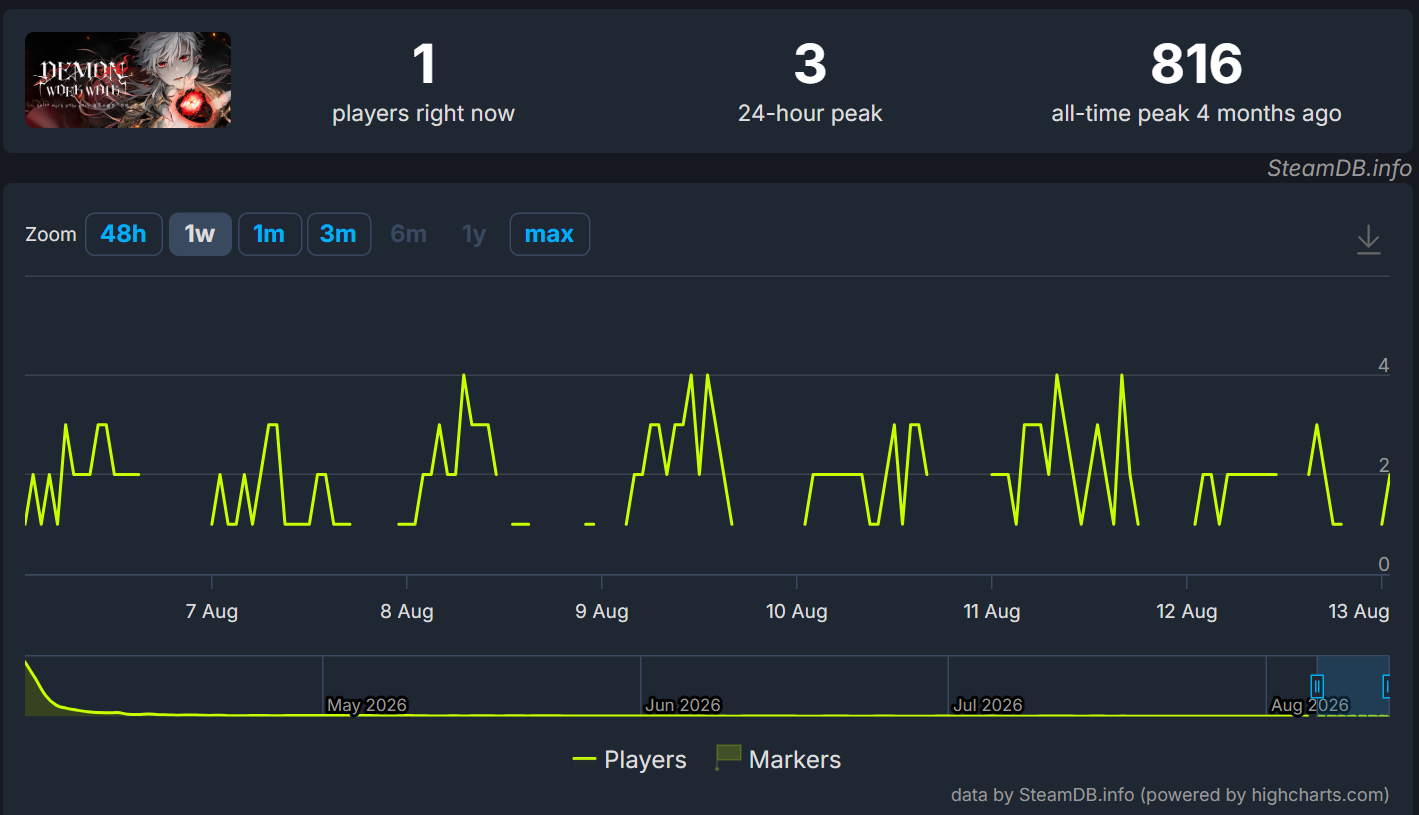Screen dimensions: 1419x815
Task: Select the 6m zoom range
Action: 408,234
